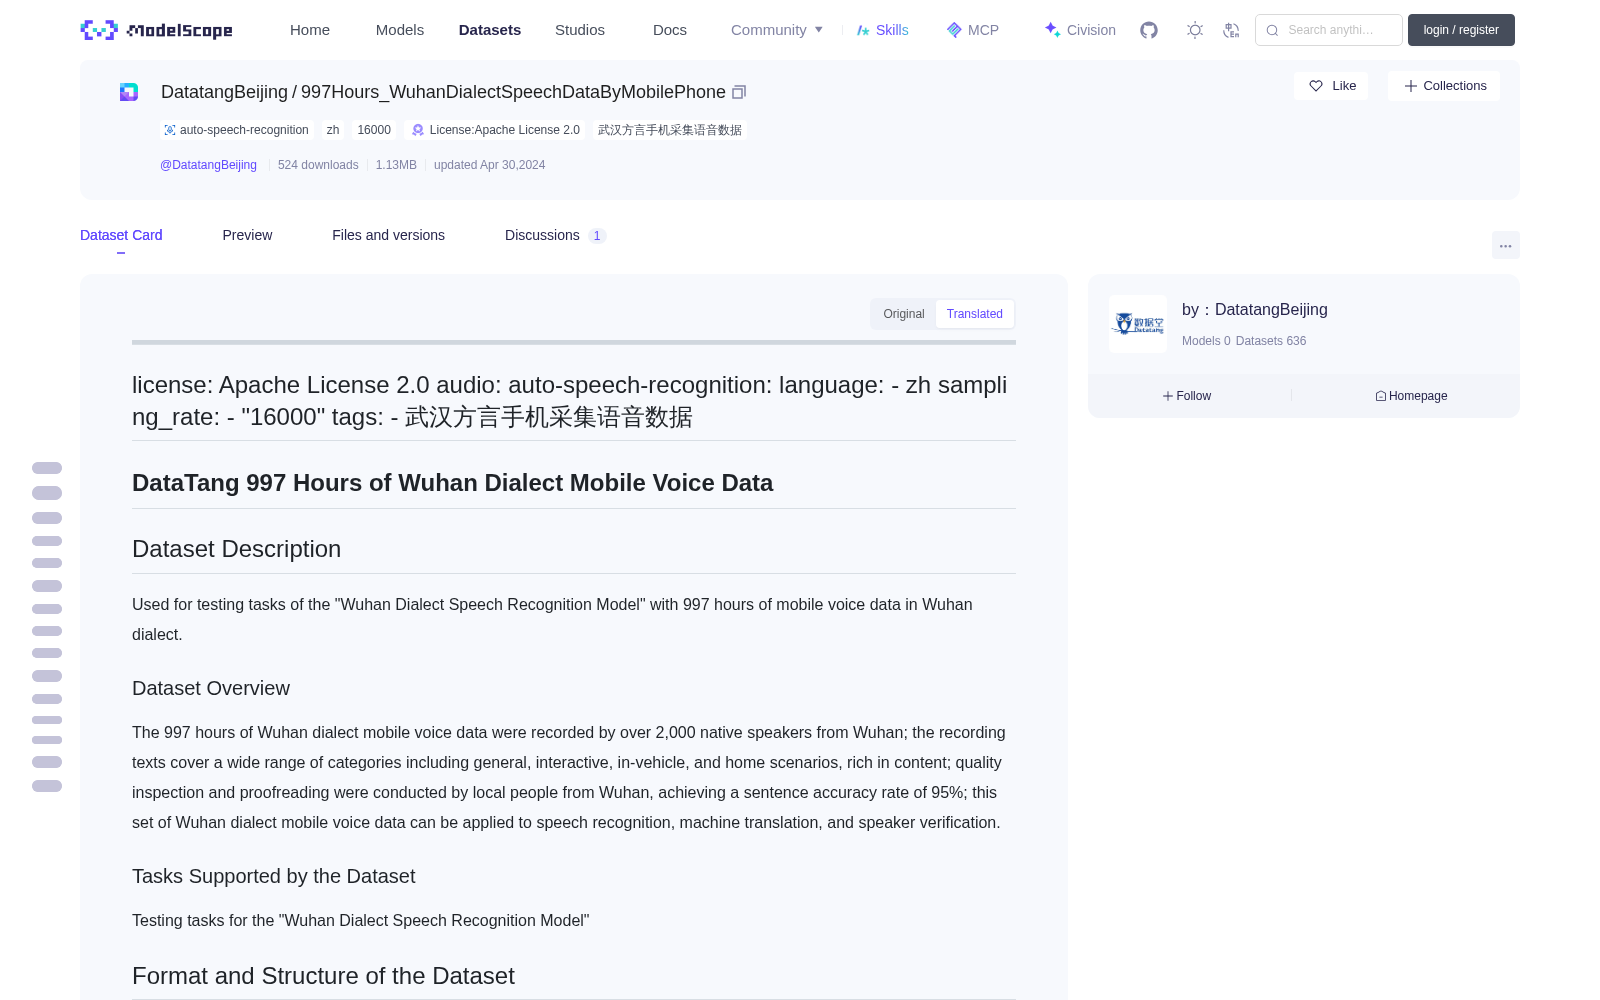1600x1000 pixels.
Task: Click the DatatangBeijing owner name in the title
Action: click(x=224, y=92)
